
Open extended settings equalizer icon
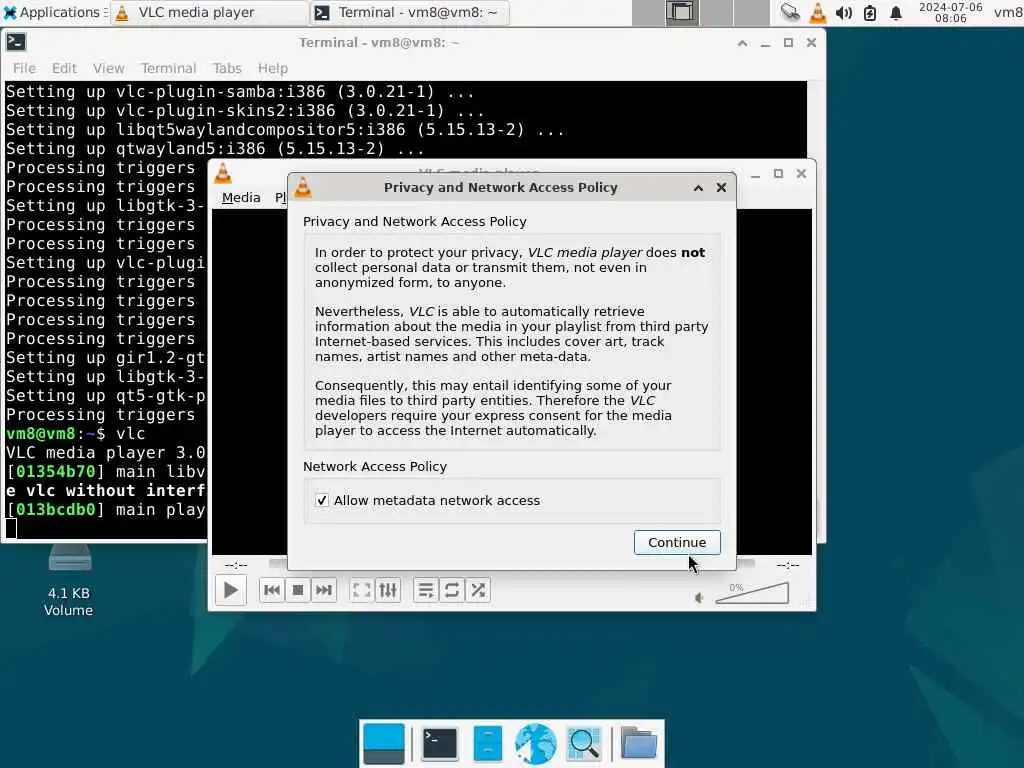(x=388, y=590)
